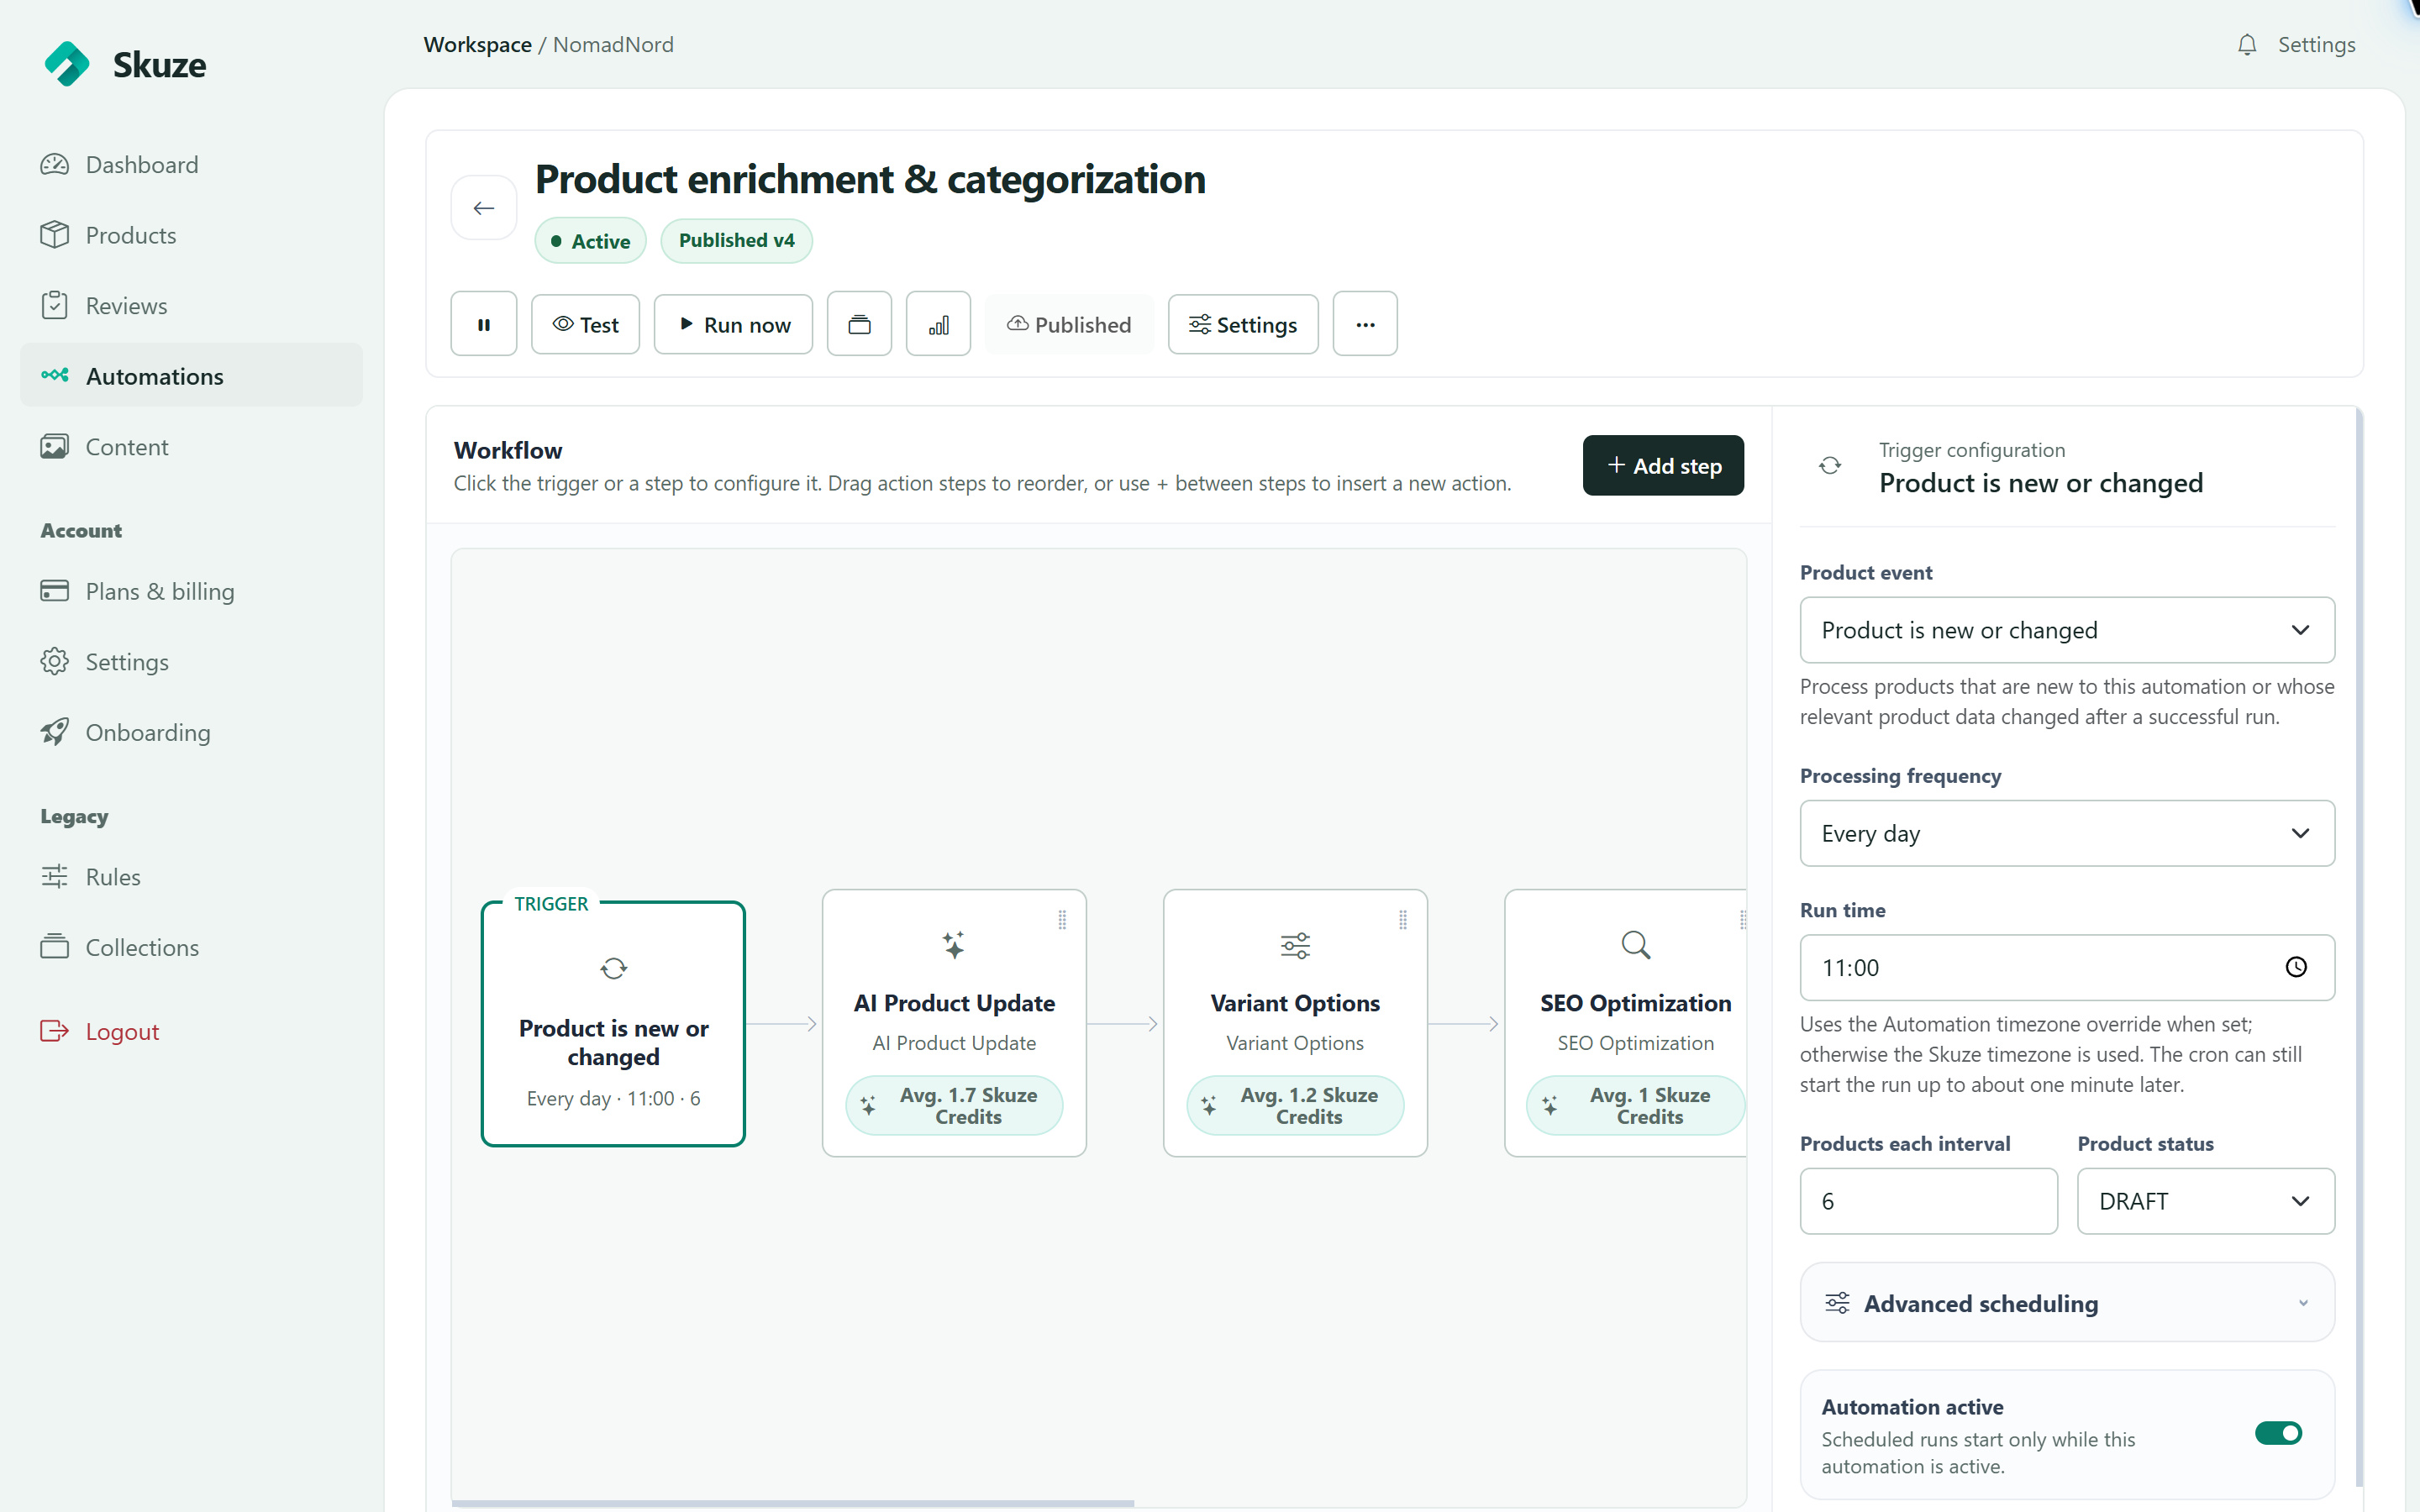Open Automations in sidebar
This screenshot has height=1512, width=2420.
[191, 376]
